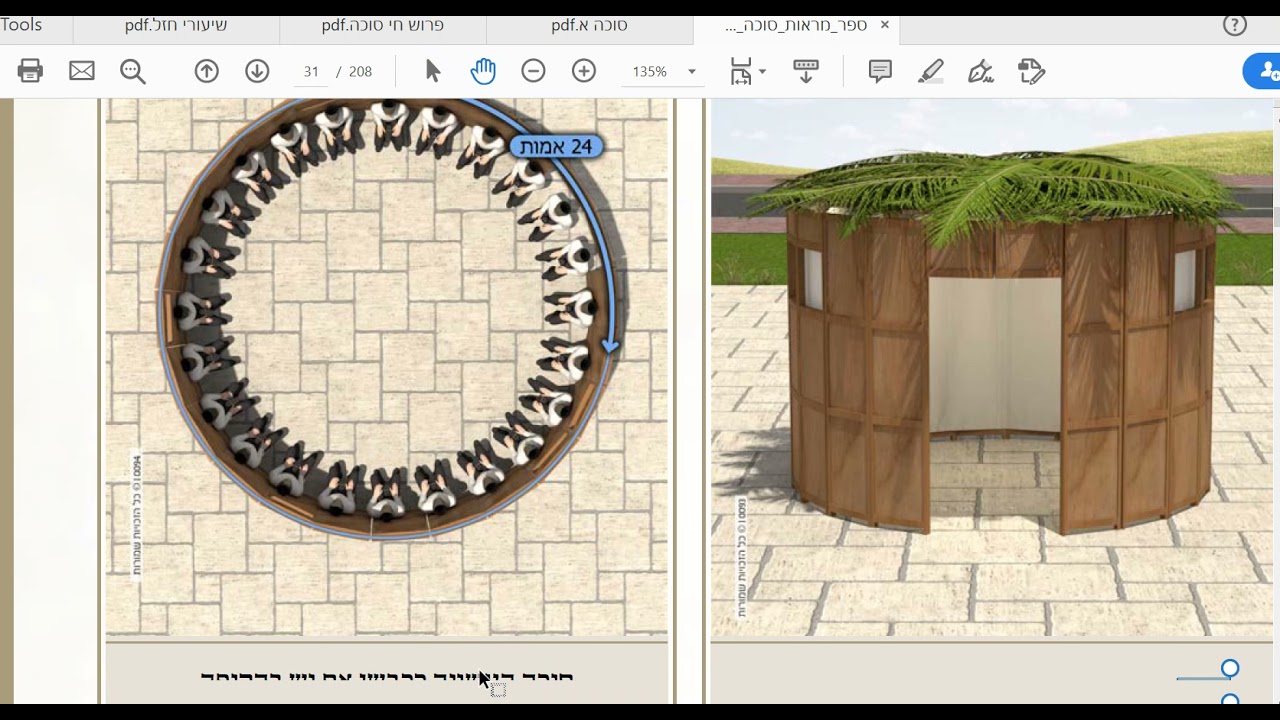Select the highlighter pen tool

(x=931, y=71)
